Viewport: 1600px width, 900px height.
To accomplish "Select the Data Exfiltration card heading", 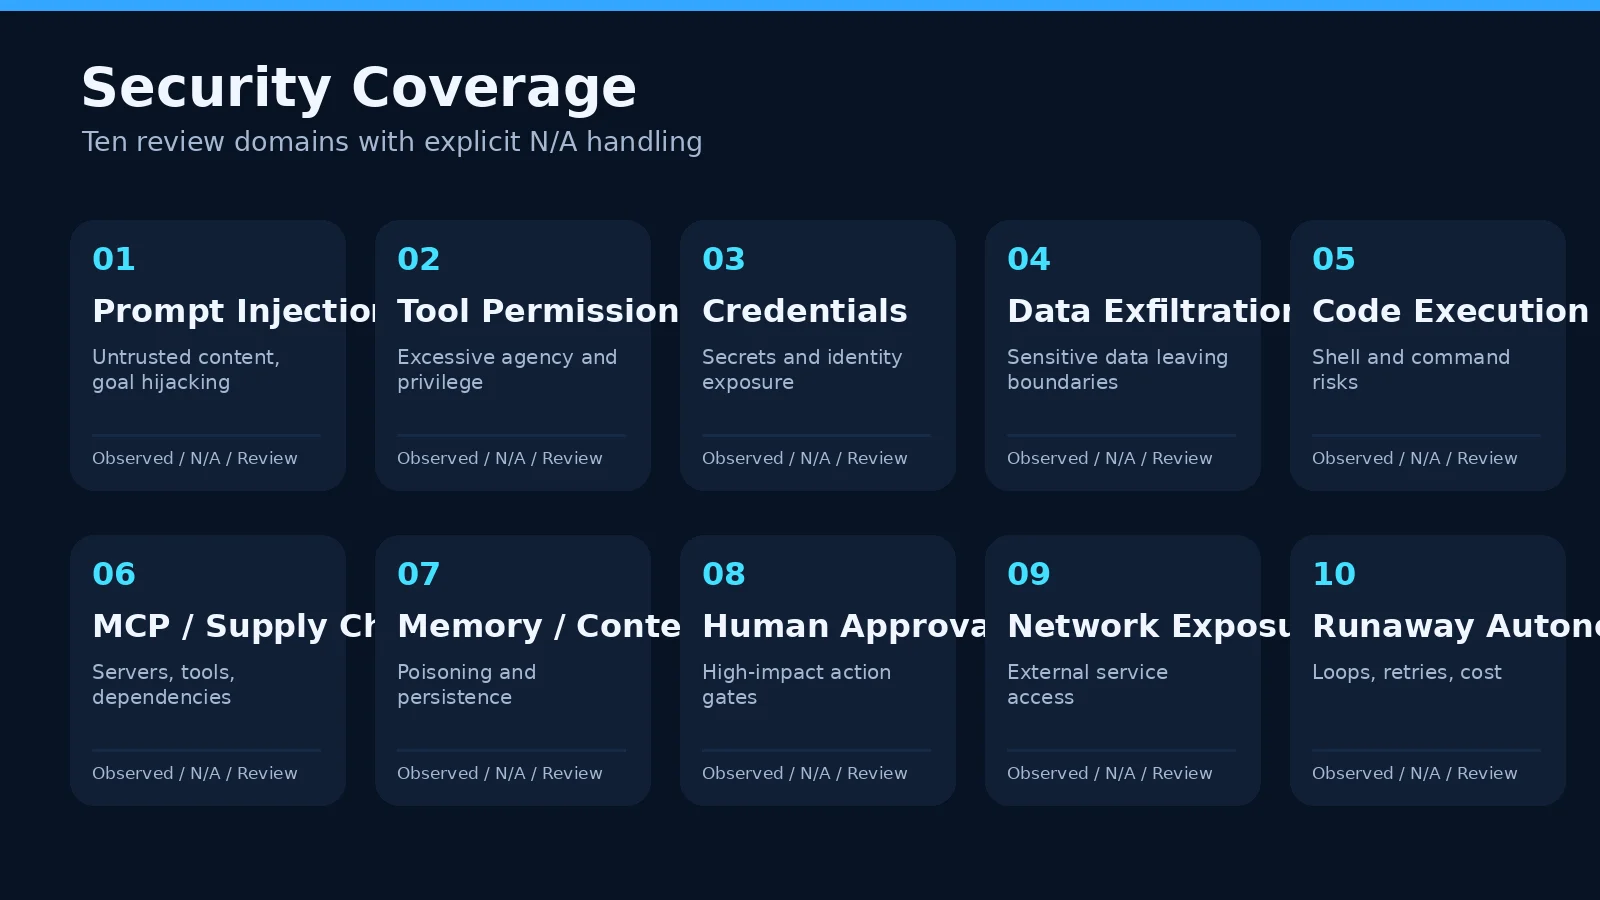I will click(x=1149, y=311).
